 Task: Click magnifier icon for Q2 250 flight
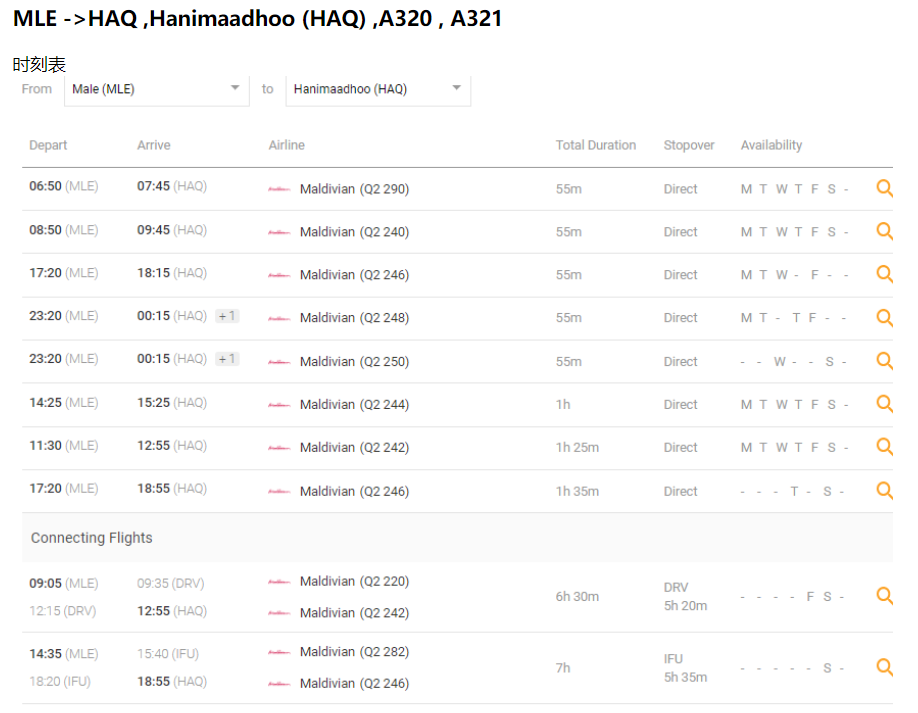point(884,361)
